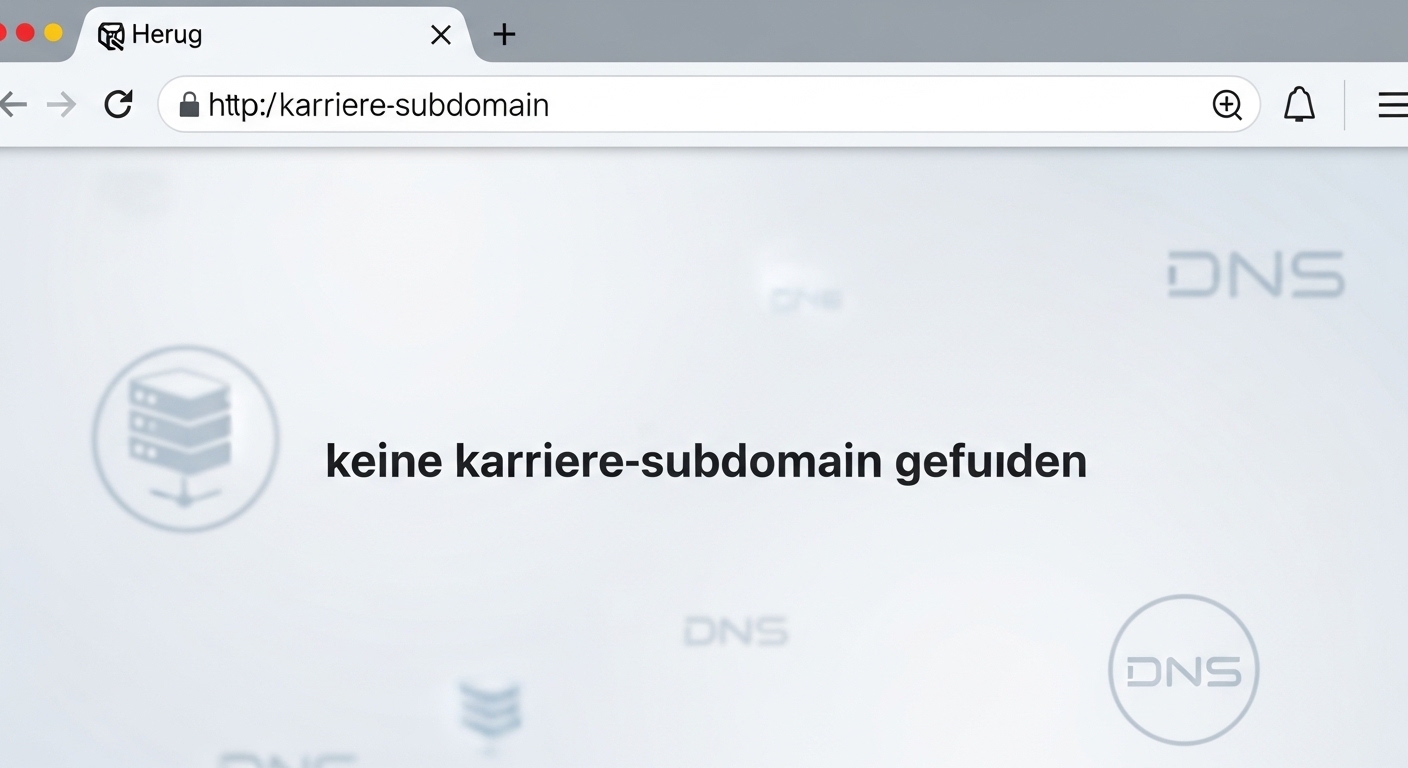Open a new tab with plus button
1408x768 pixels.
[504, 35]
